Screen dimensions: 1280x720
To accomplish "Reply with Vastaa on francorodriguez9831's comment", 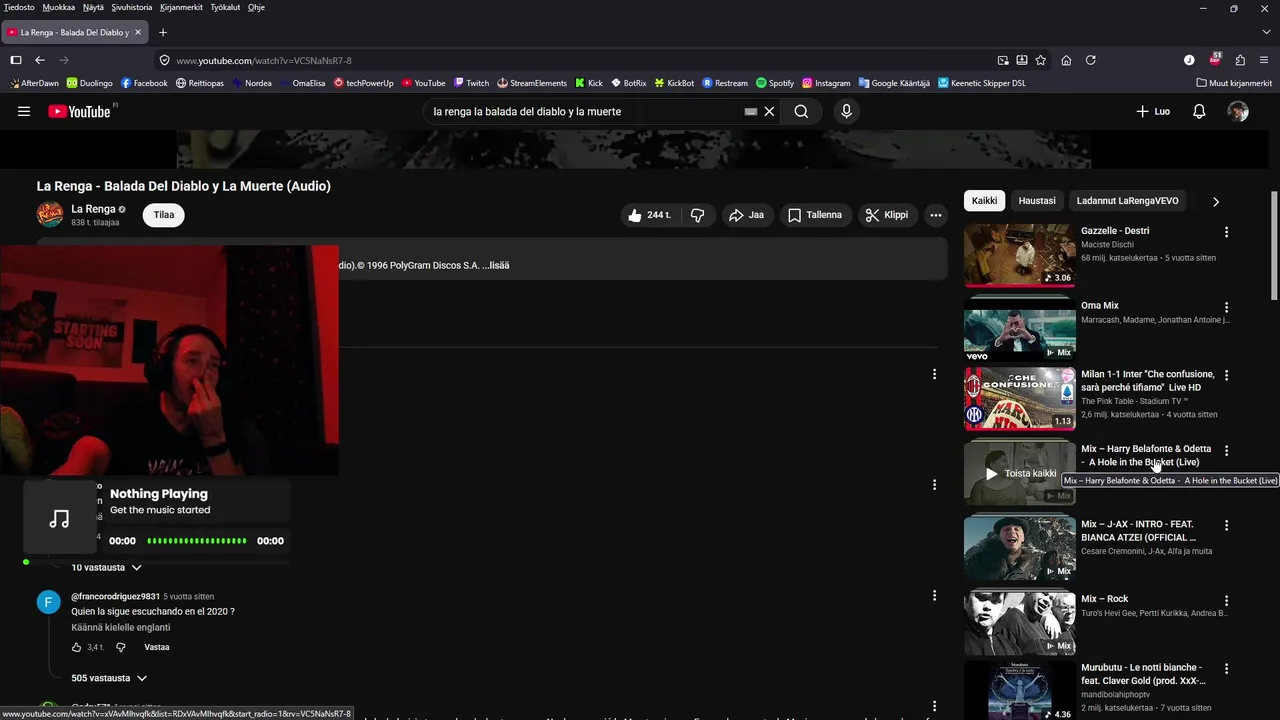I will click(x=157, y=647).
